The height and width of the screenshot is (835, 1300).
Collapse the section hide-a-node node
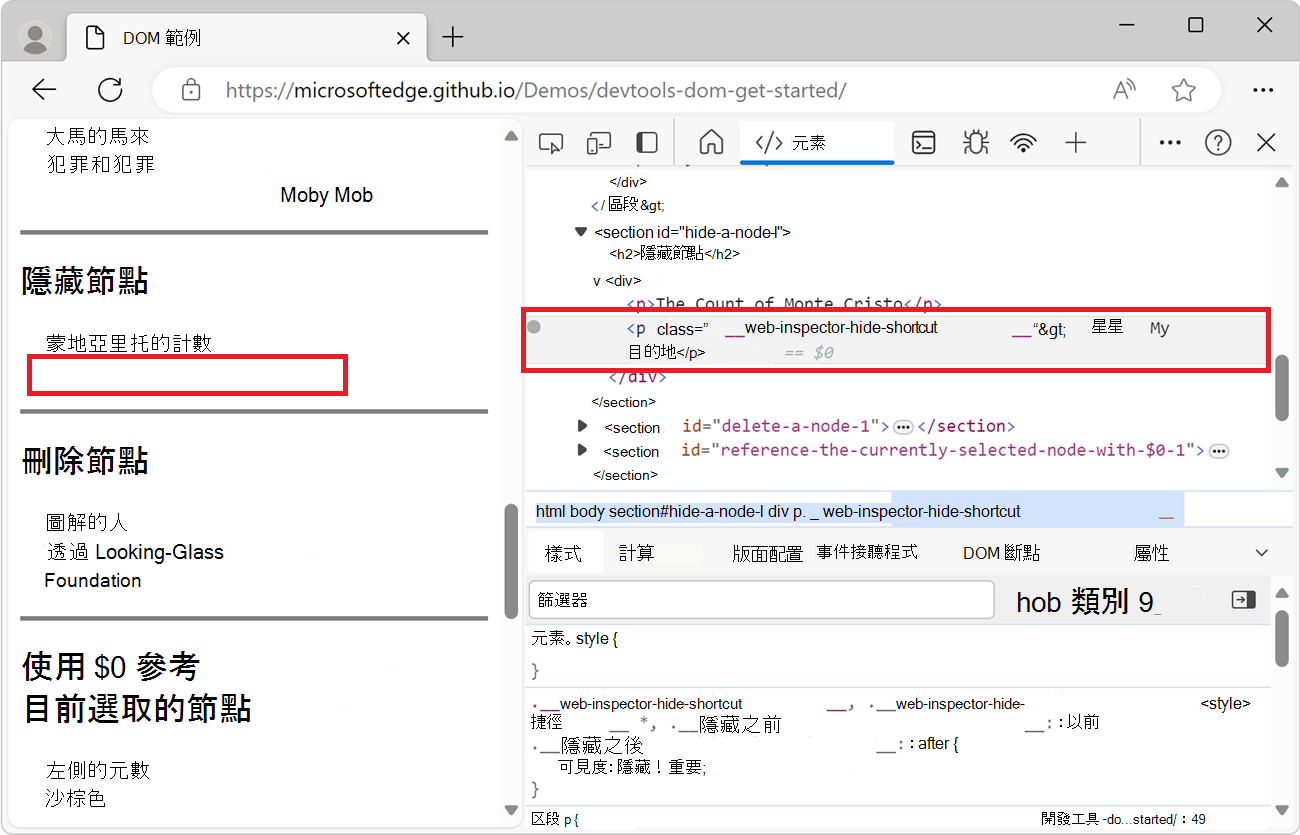click(580, 232)
